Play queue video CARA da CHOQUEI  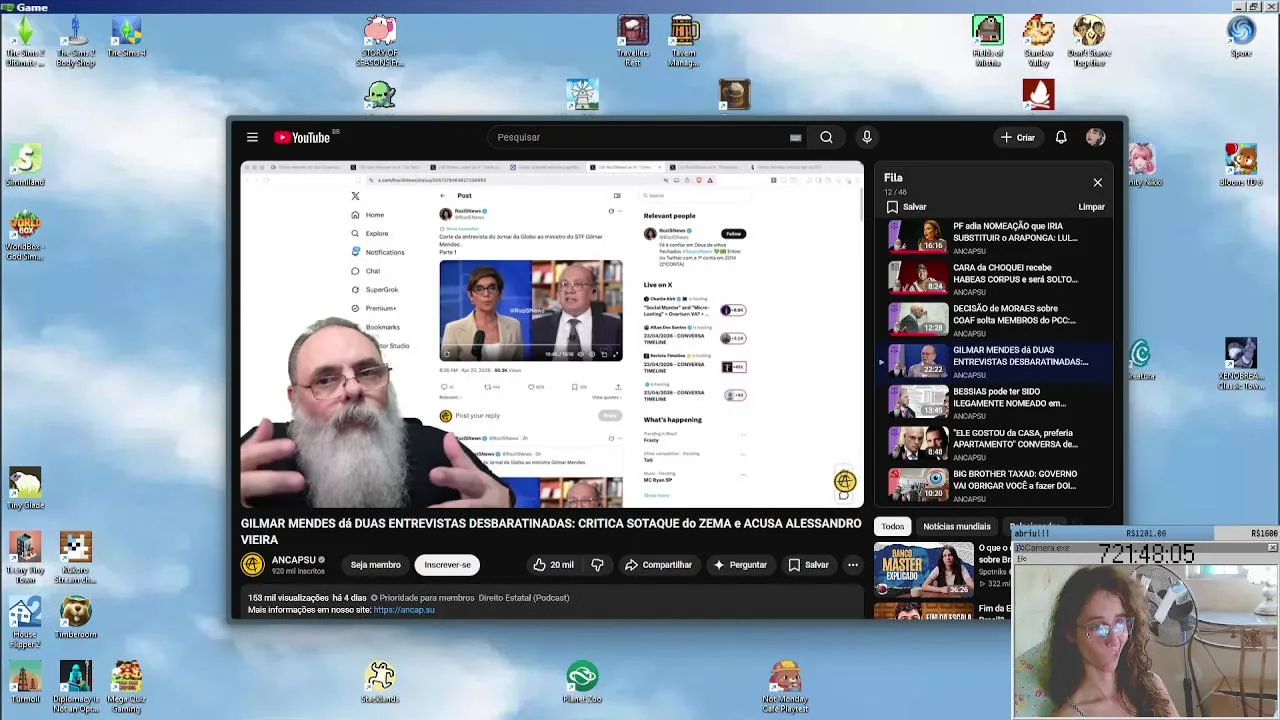tap(995, 278)
